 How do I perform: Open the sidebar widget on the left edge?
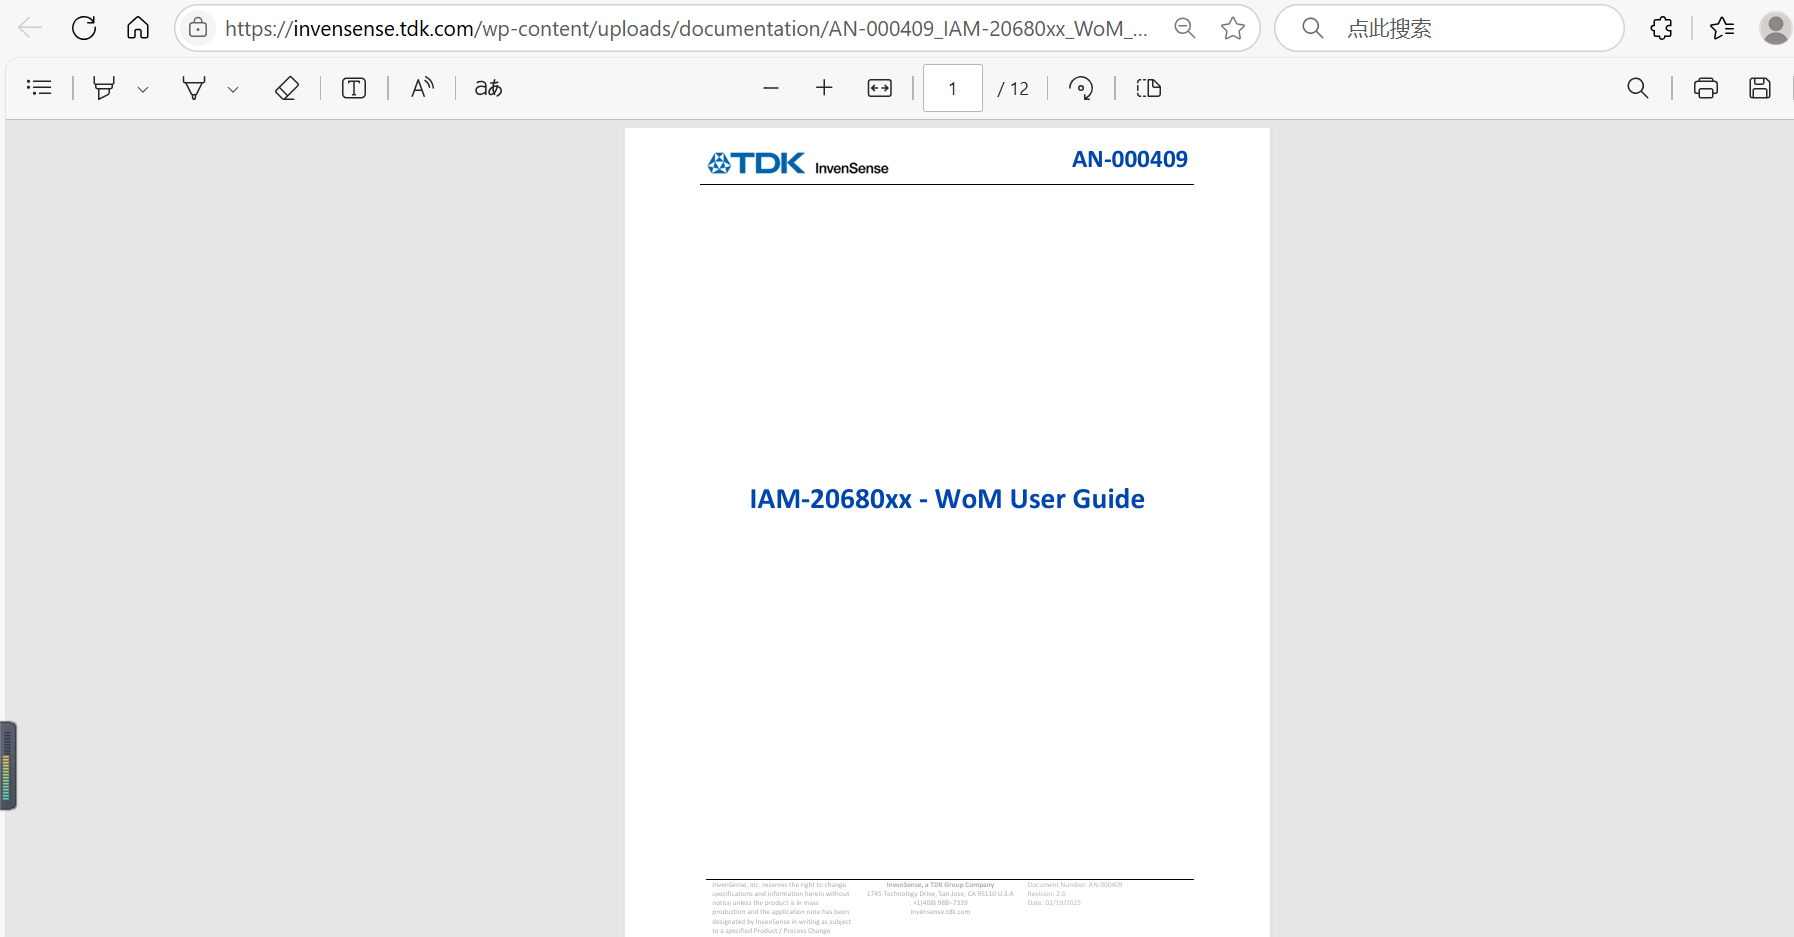pos(8,765)
